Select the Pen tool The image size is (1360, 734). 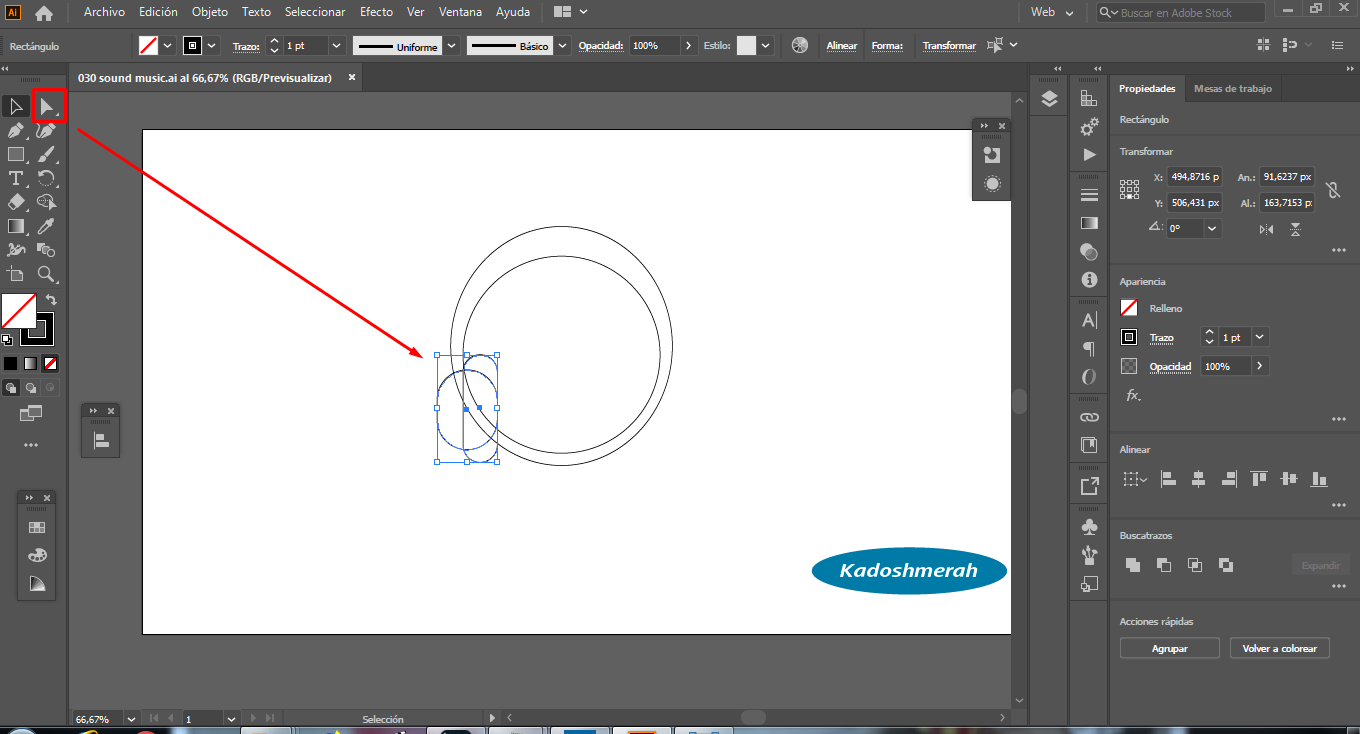click(16, 130)
